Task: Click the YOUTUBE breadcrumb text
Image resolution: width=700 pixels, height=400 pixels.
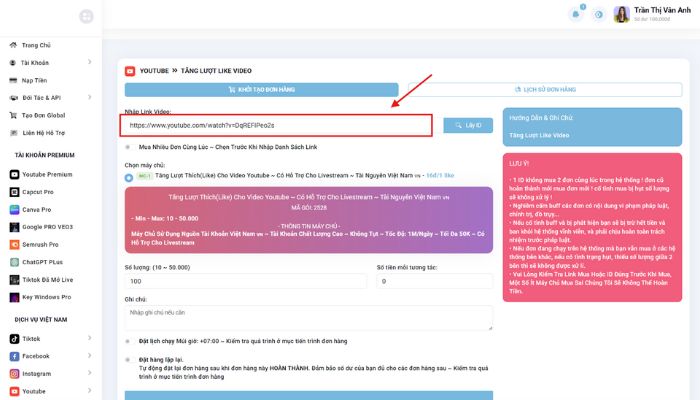Action: [154, 71]
